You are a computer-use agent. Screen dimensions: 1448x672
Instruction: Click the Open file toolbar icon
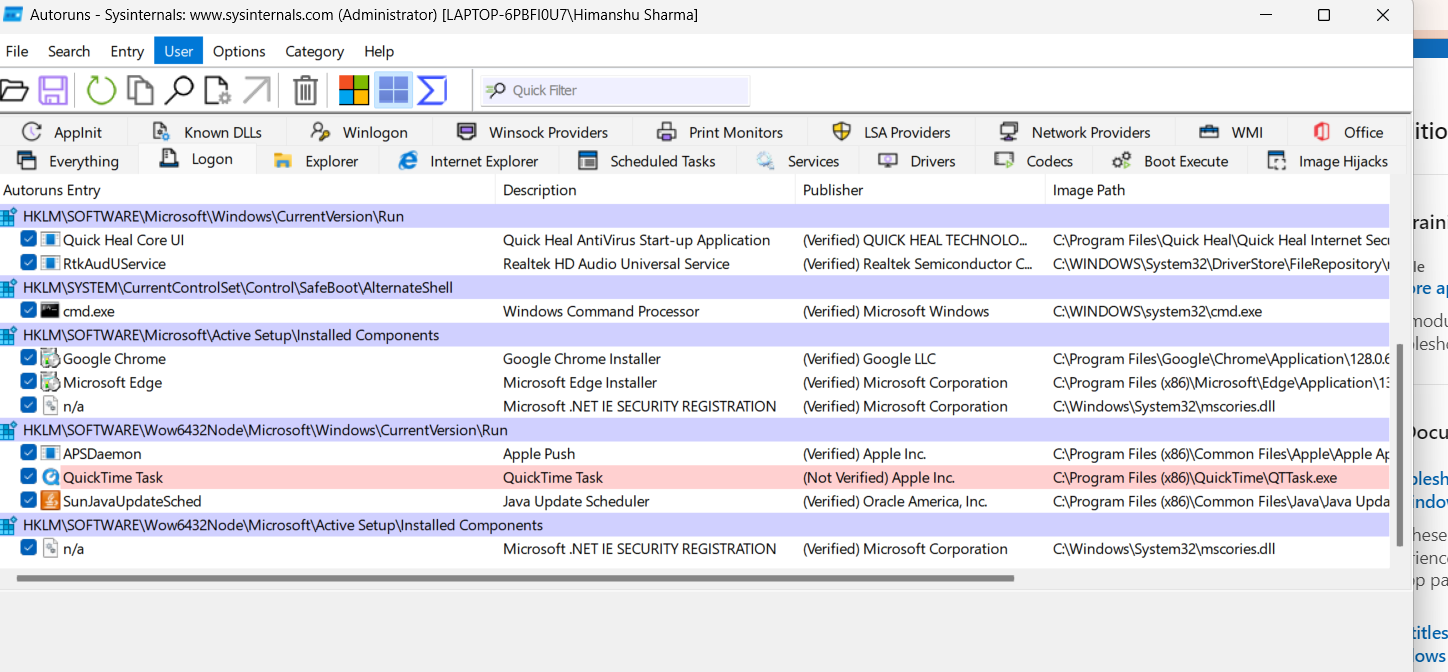click(x=14, y=90)
